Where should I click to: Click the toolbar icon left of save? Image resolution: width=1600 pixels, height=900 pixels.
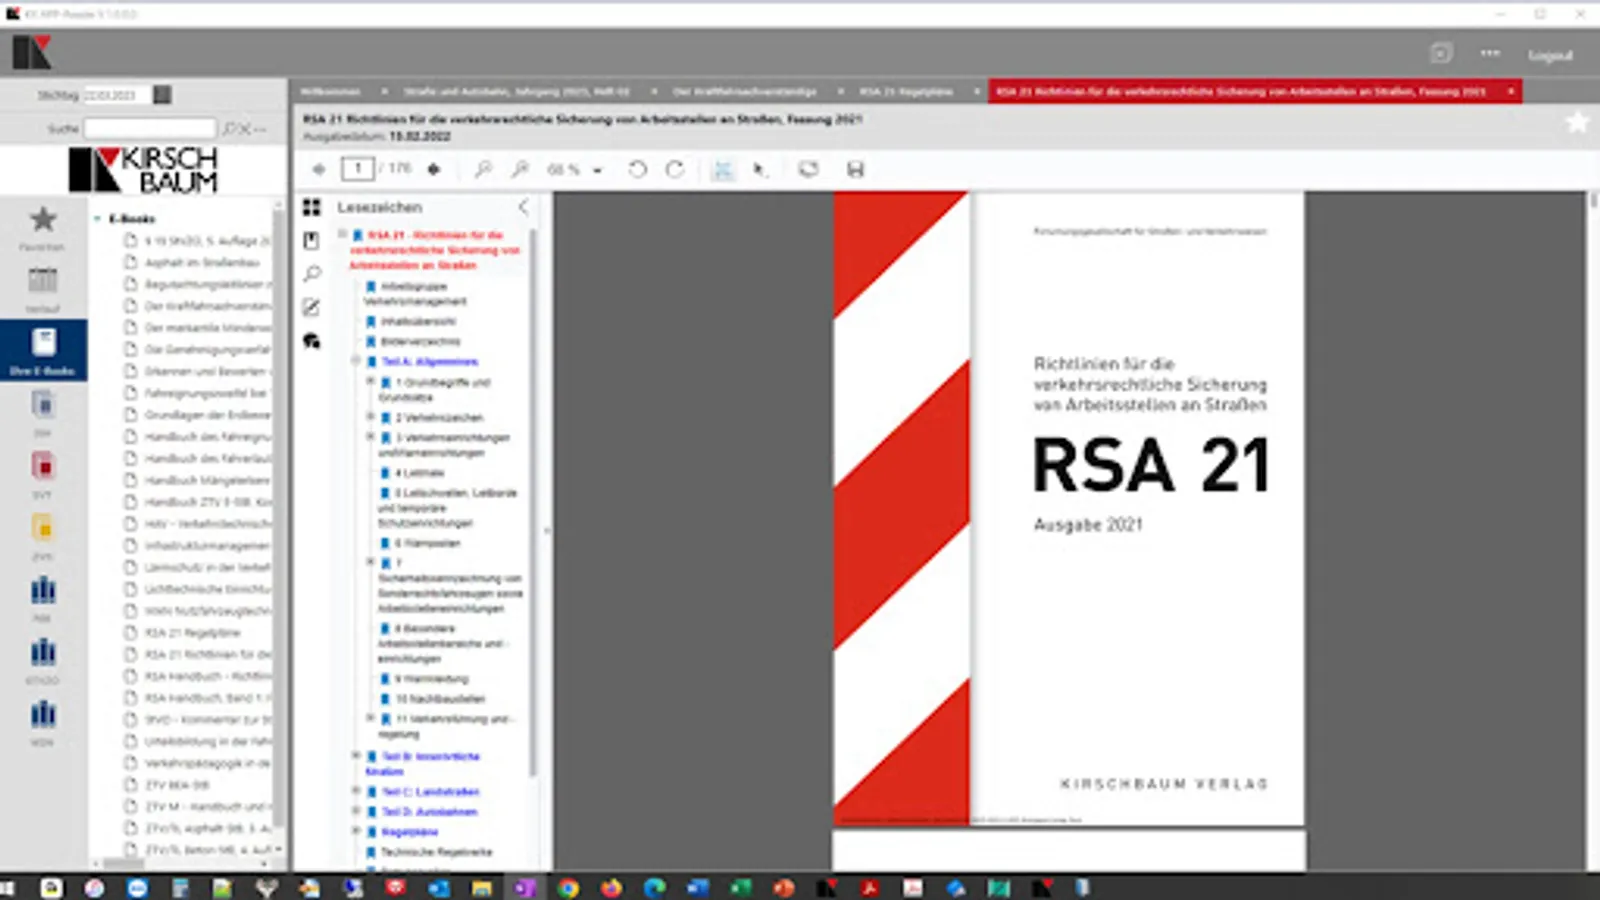[x=808, y=169]
